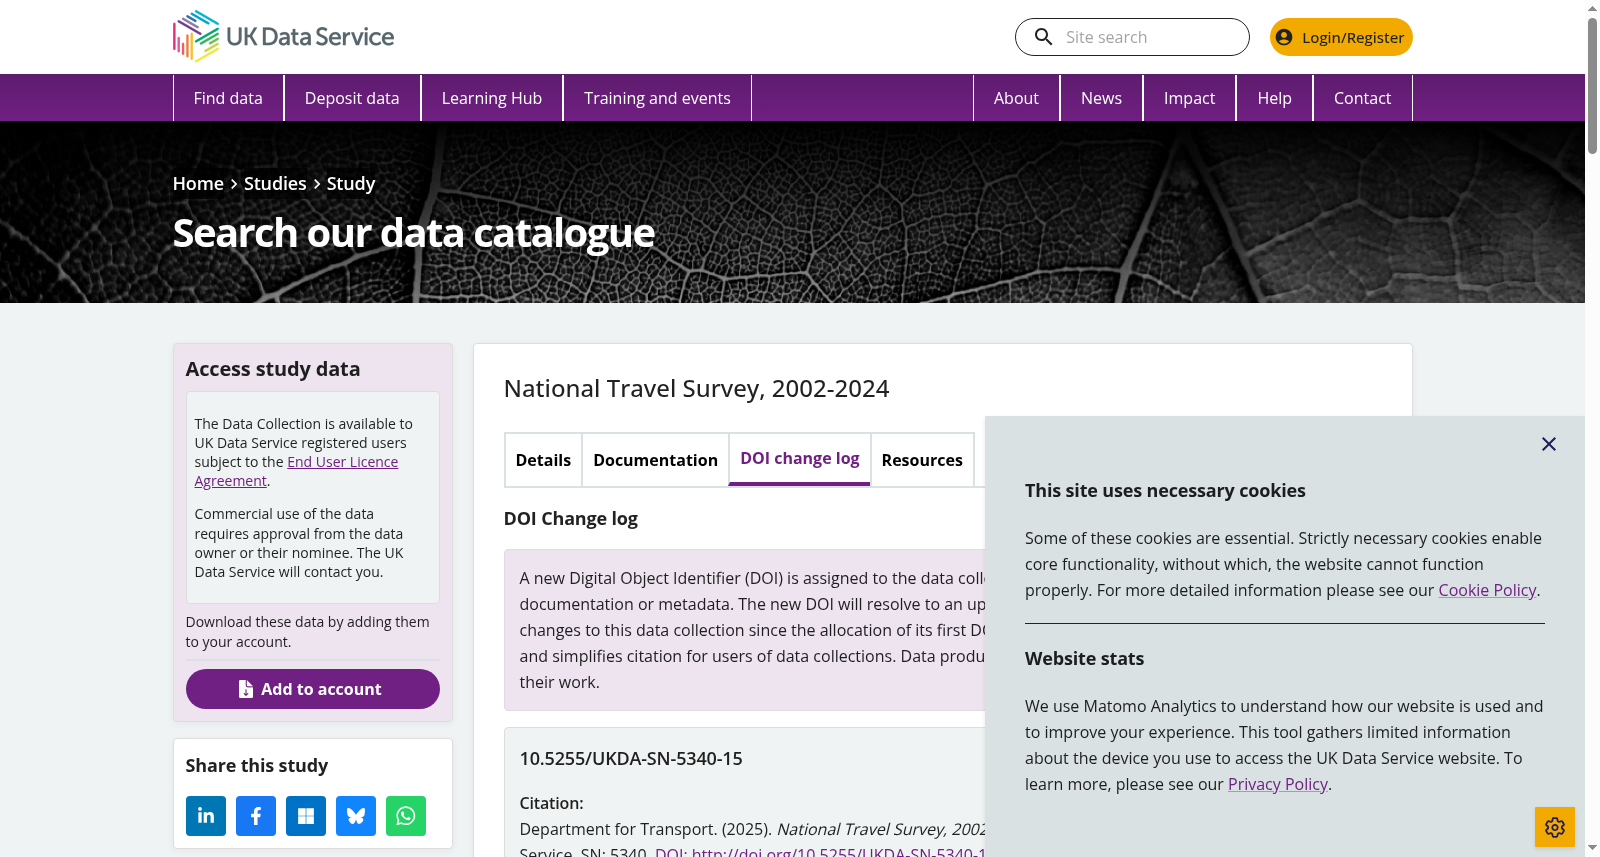1600x857 pixels.
Task: Open the Learning Hub menu
Action: click(492, 98)
